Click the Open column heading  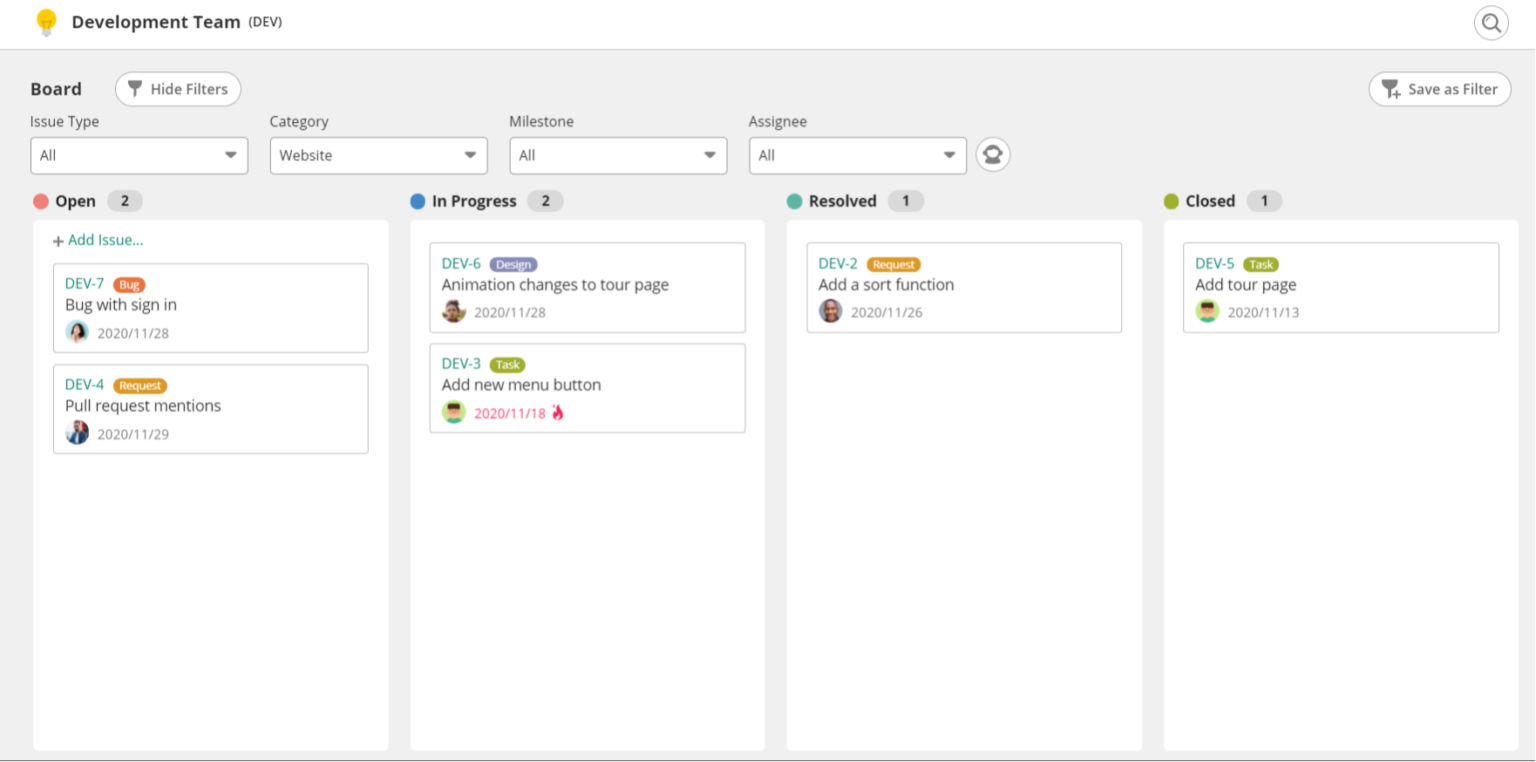(75, 201)
